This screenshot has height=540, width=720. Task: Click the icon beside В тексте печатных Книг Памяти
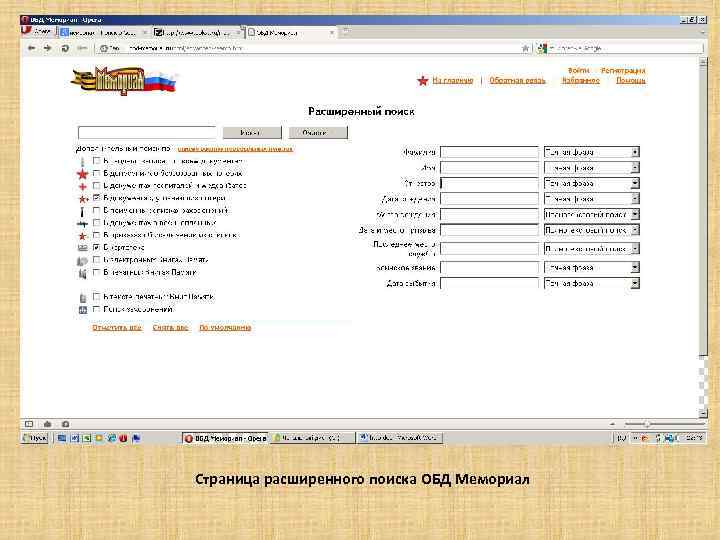point(83,298)
